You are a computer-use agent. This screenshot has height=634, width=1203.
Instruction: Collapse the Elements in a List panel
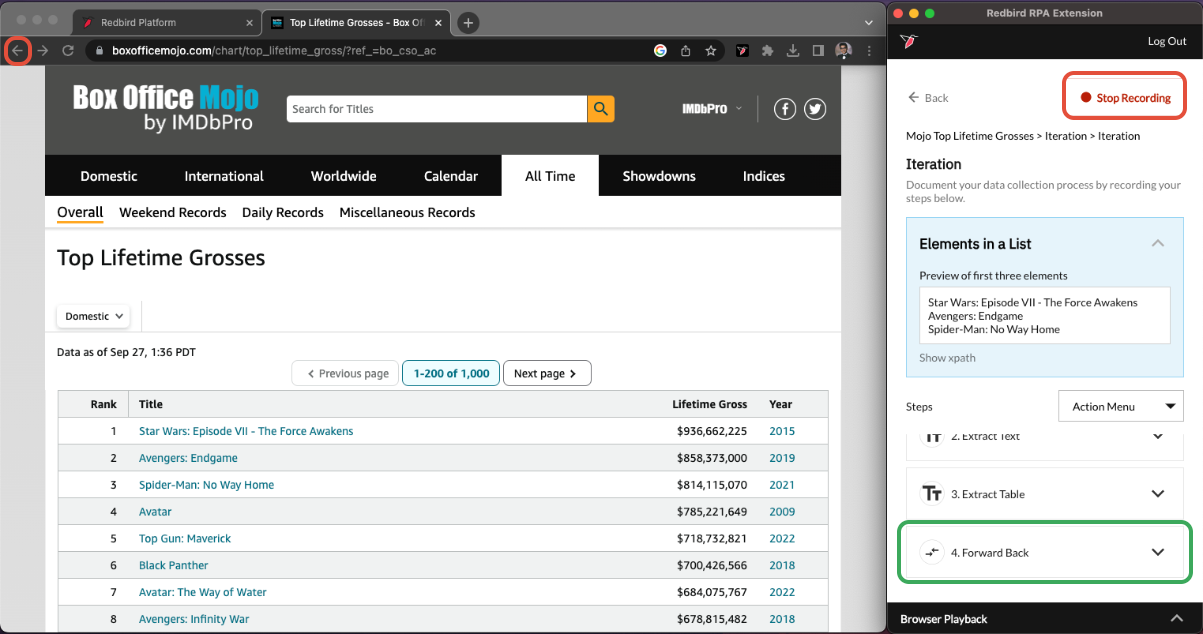1158,243
